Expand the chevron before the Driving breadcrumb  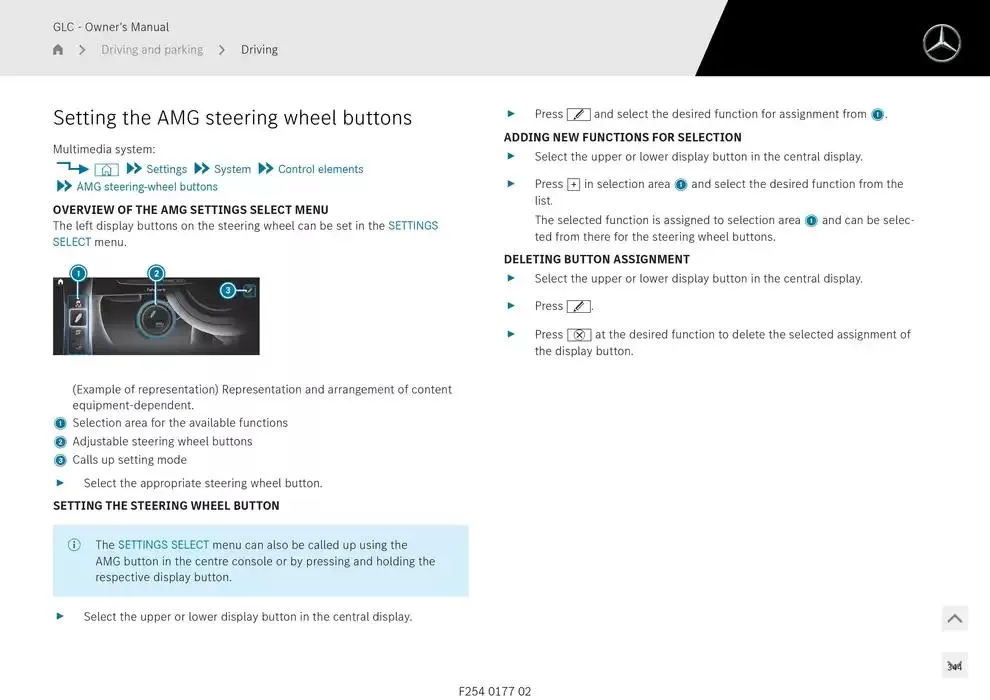click(x=222, y=50)
